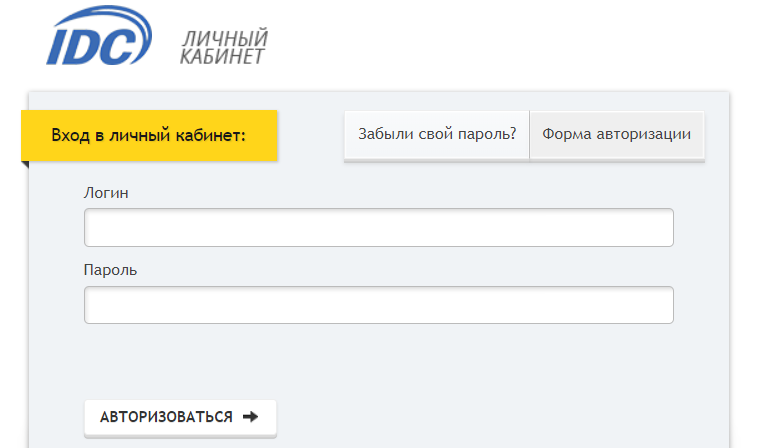Click the Пароль field label
The width and height of the screenshot is (759, 448).
click(110, 270)
